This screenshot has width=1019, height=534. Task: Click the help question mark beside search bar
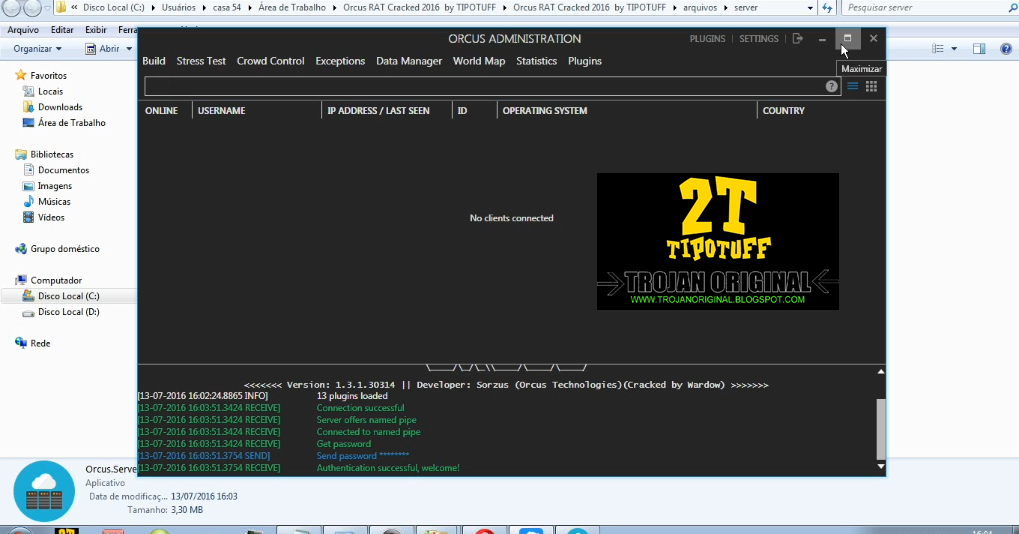coord(831,86)
